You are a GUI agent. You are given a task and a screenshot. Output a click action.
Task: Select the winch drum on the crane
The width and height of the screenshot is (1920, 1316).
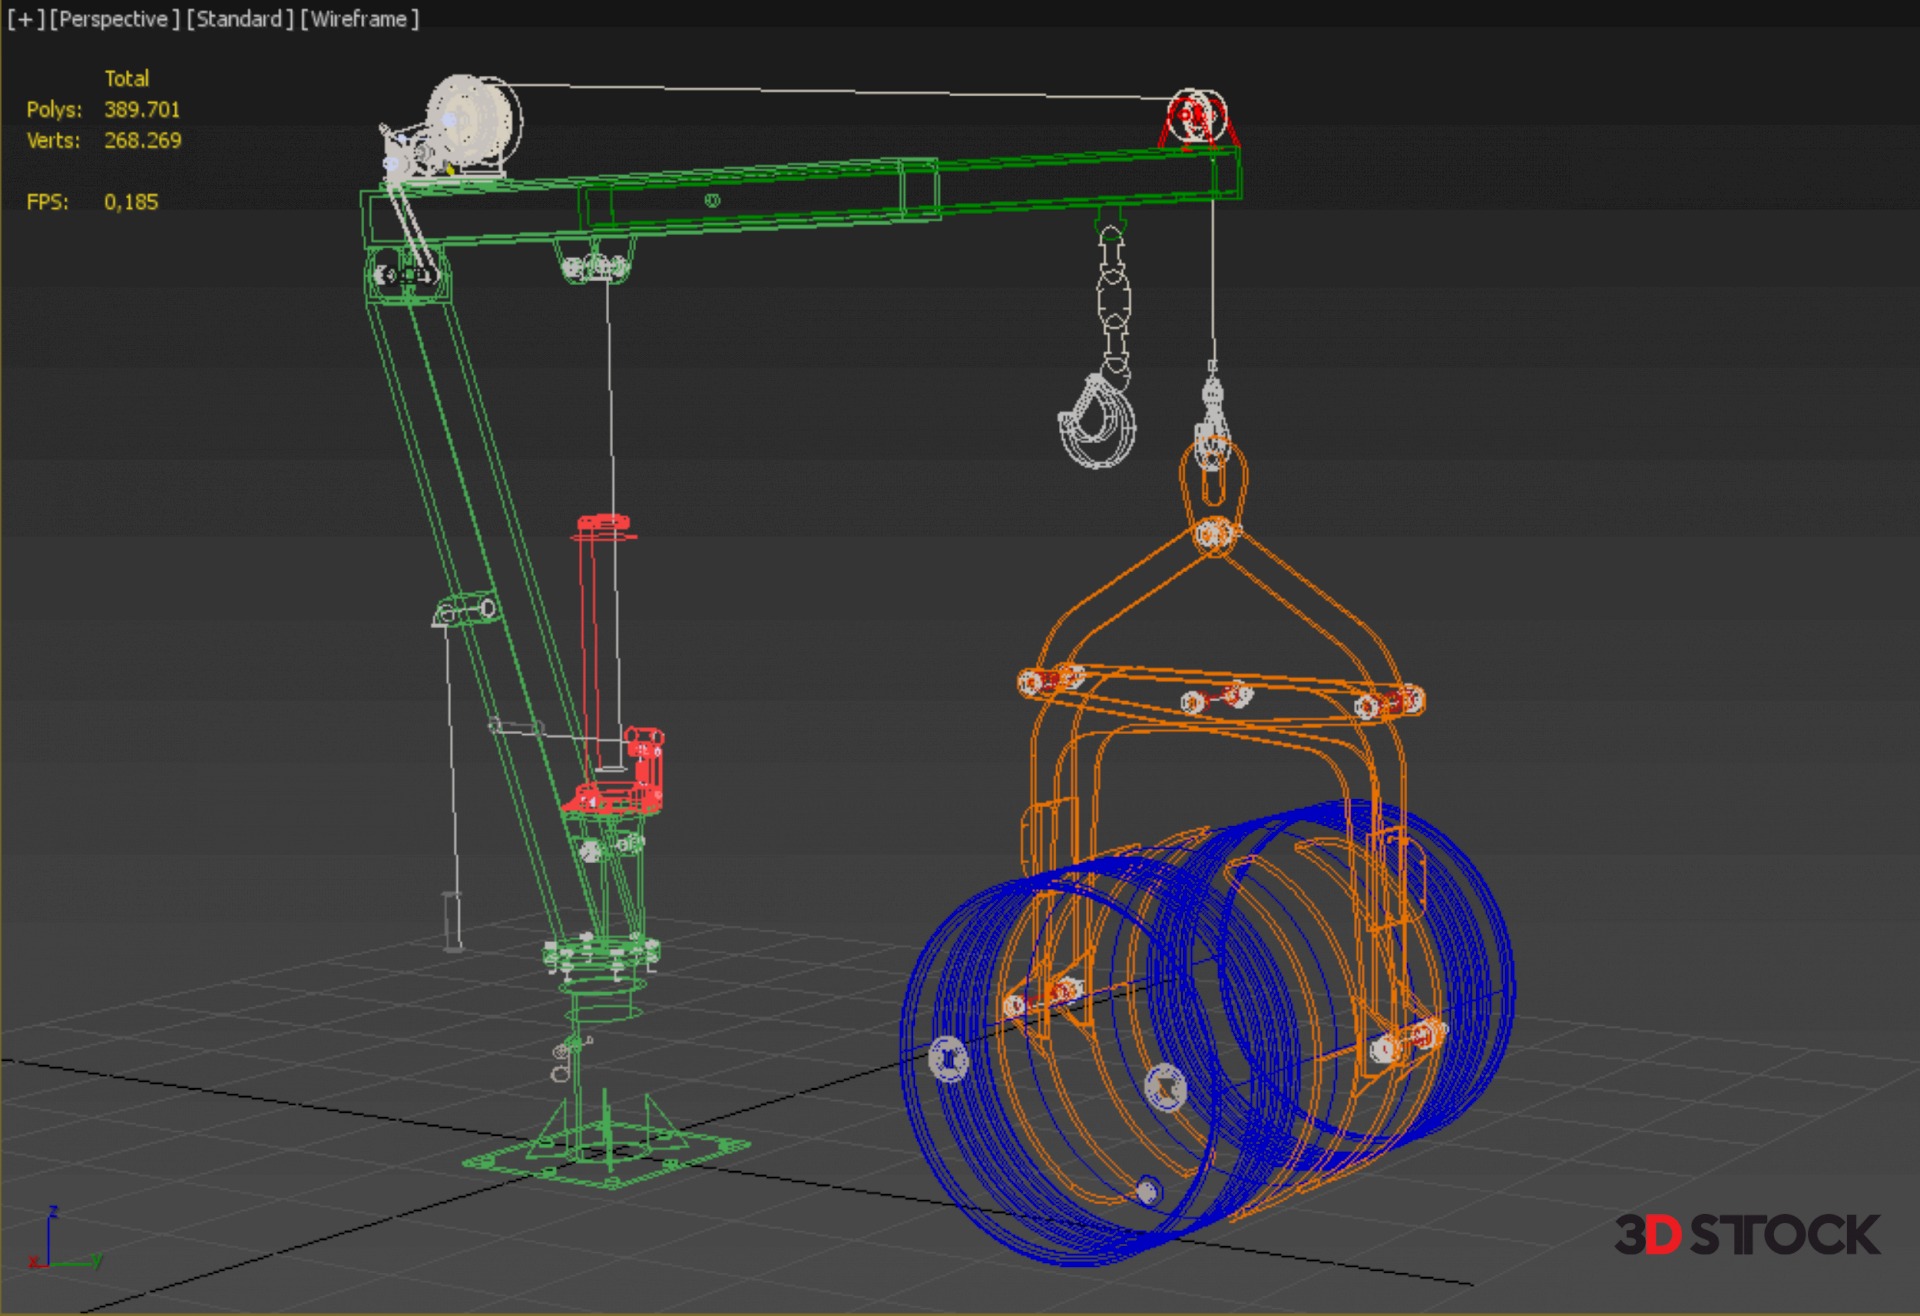pyautogui.click(x=471, y=120)
